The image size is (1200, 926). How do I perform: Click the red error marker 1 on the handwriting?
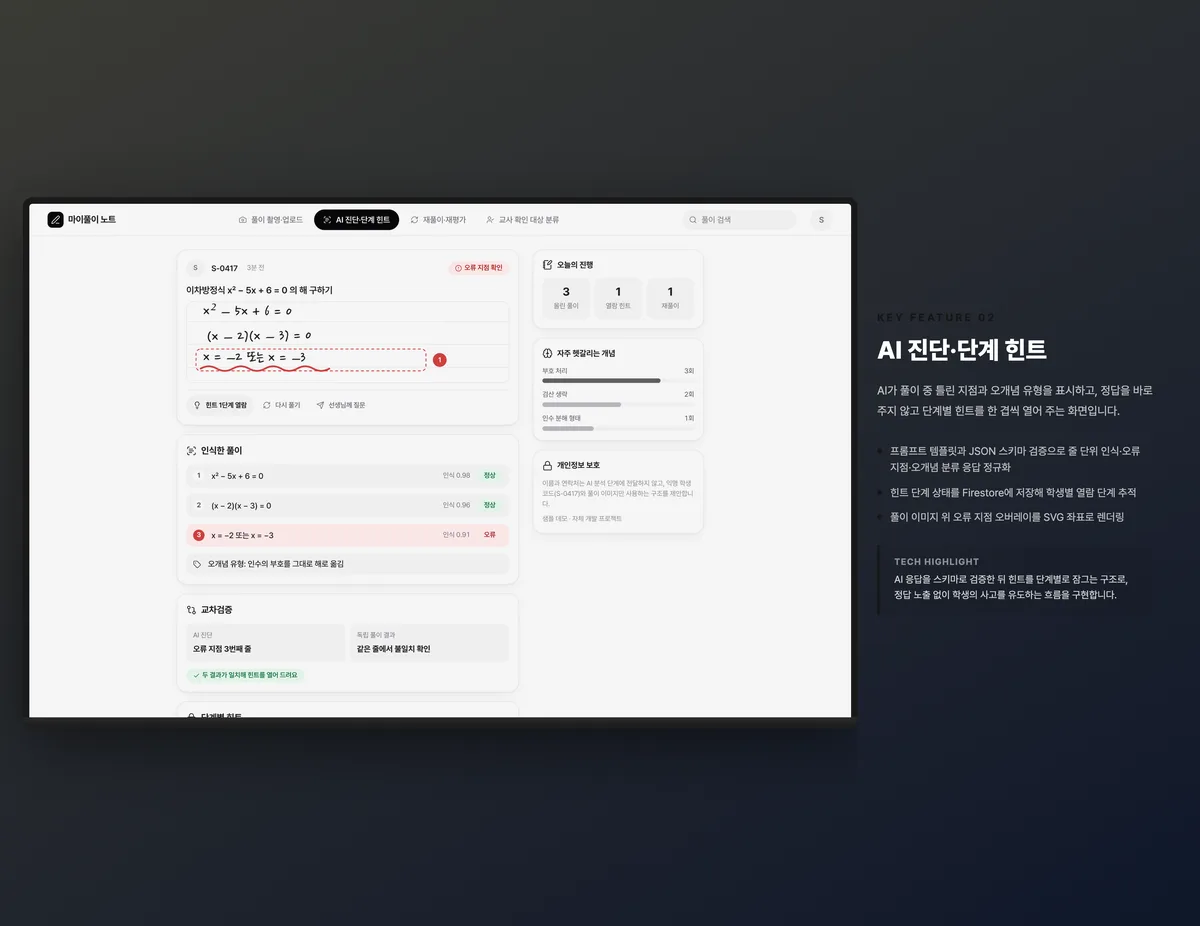pyautogui.click(x=440, y=359)
